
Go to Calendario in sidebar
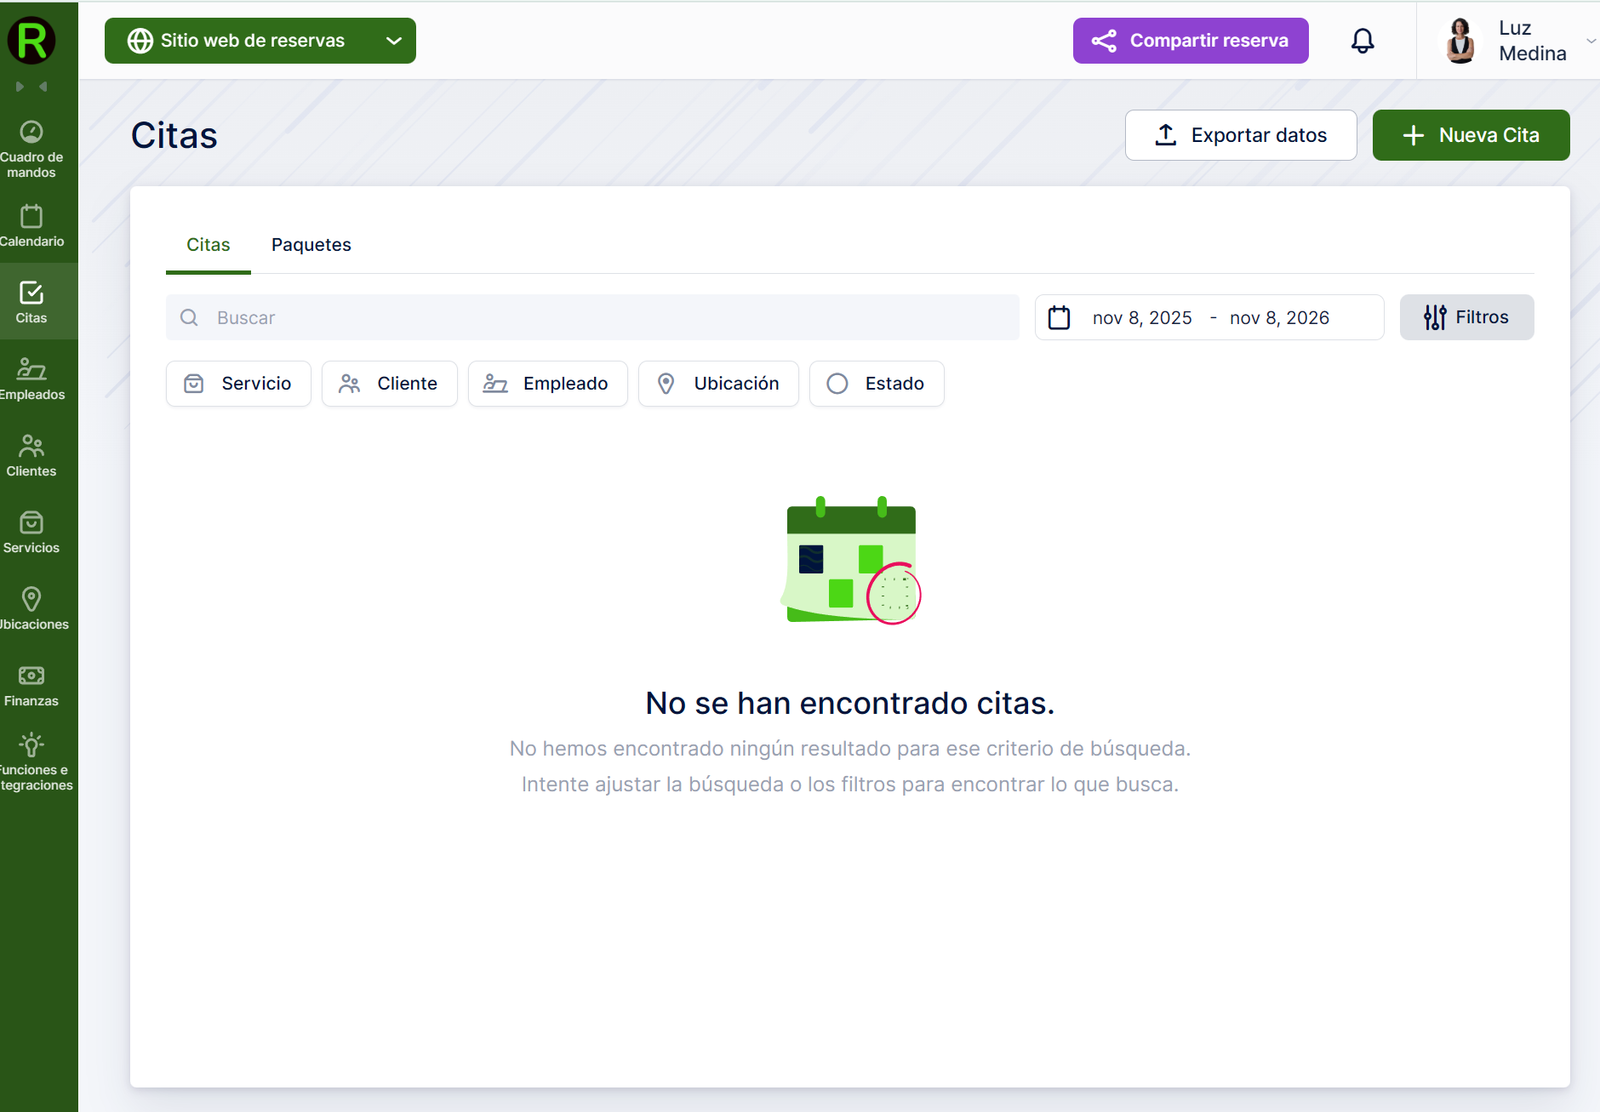[x=32, y=226]
